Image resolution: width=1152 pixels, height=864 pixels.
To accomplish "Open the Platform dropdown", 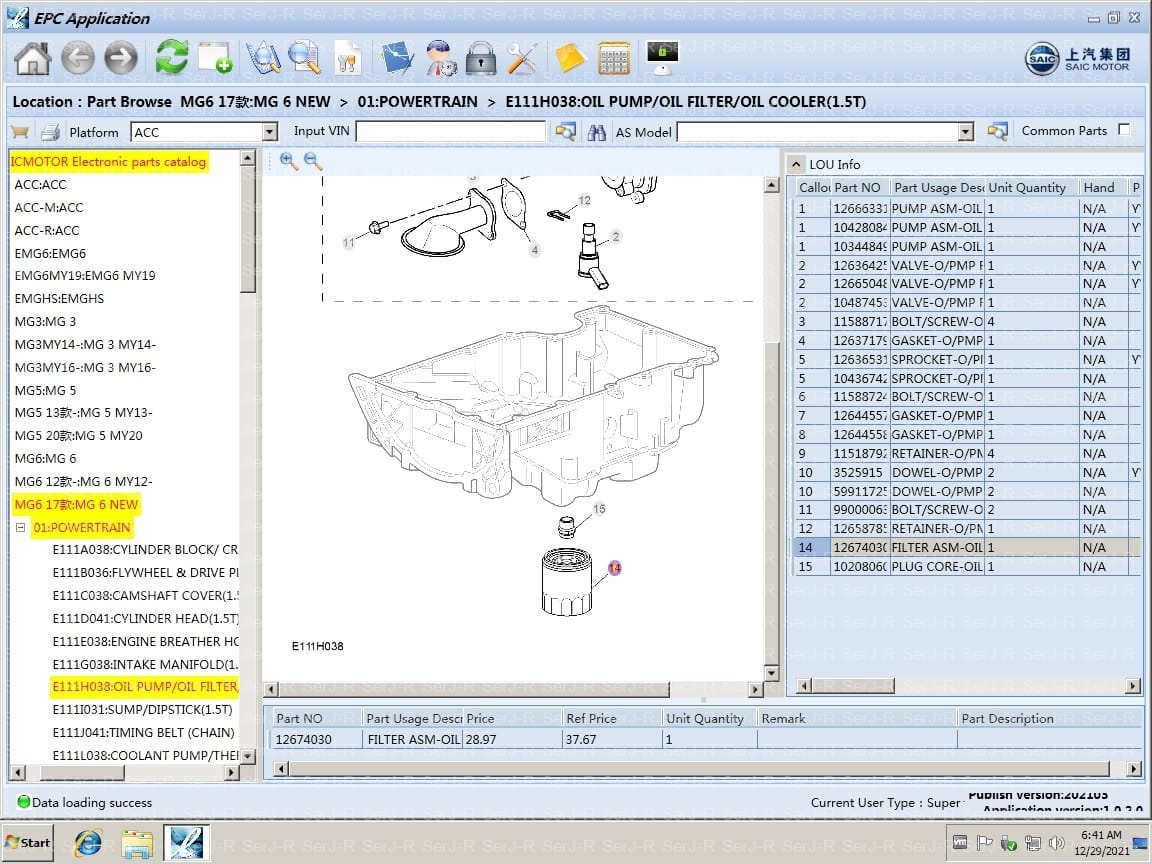I will tap(270, 132).
